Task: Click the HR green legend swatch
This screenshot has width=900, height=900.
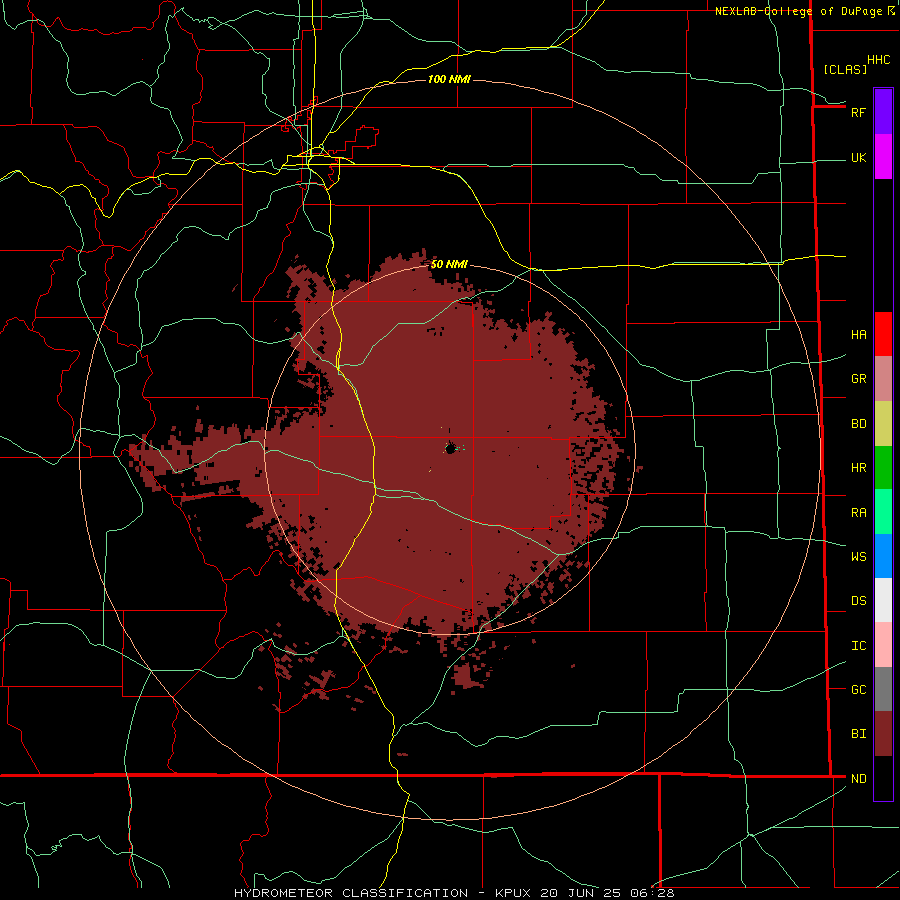Action: (883, 468)
